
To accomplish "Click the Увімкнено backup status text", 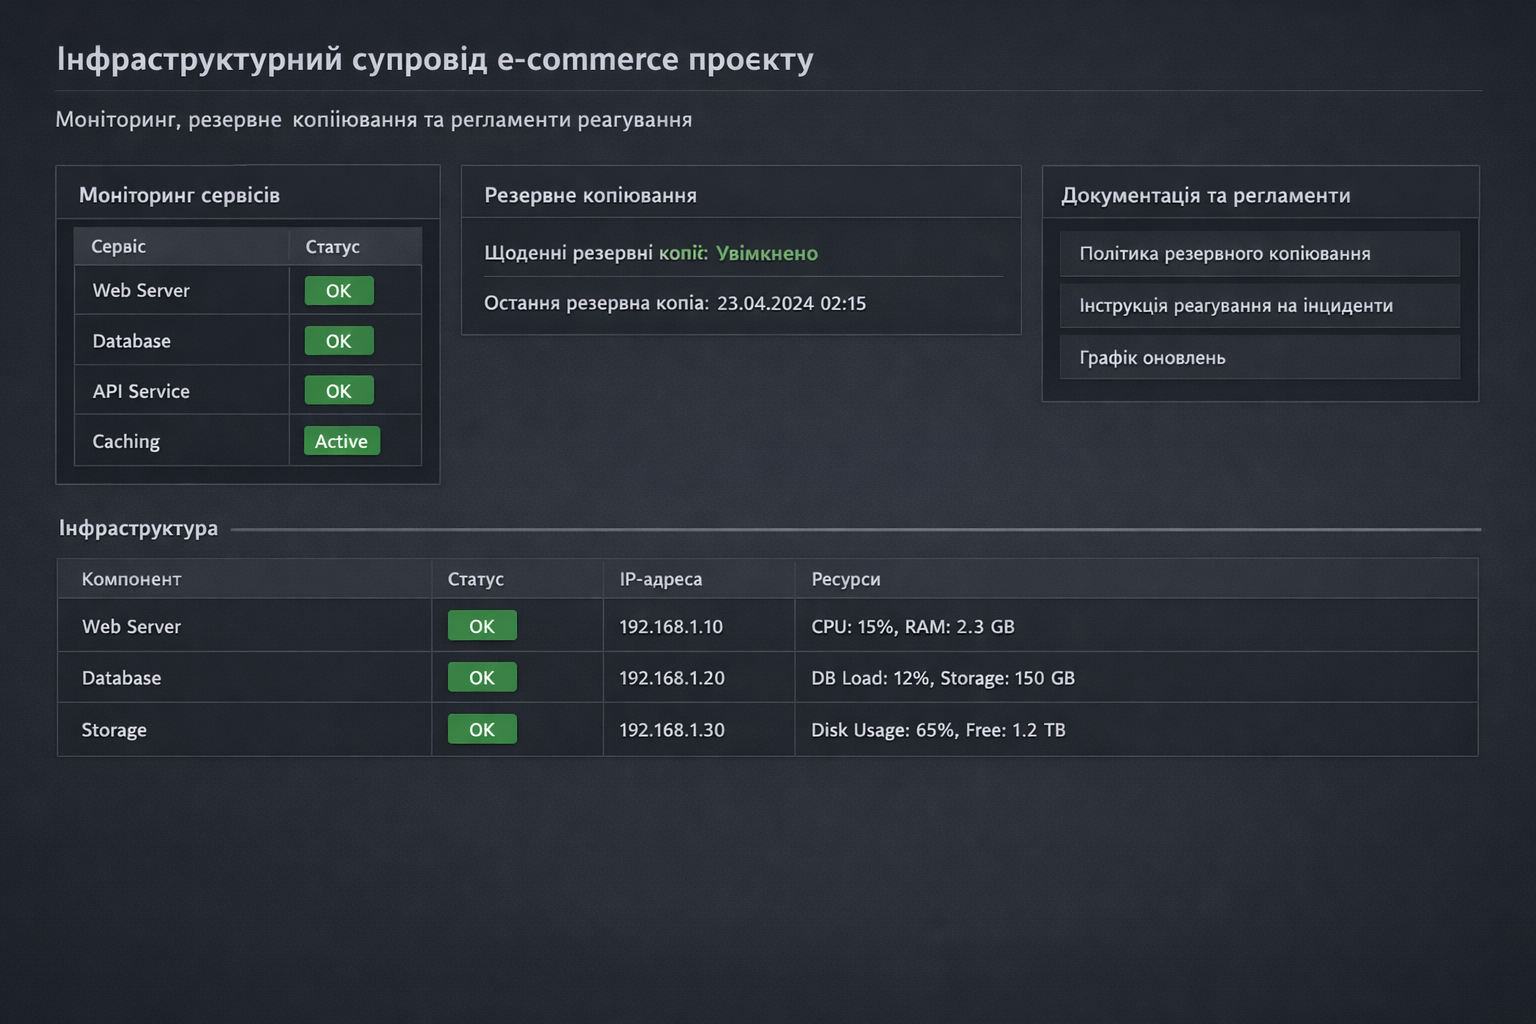I will coord(767,253).
